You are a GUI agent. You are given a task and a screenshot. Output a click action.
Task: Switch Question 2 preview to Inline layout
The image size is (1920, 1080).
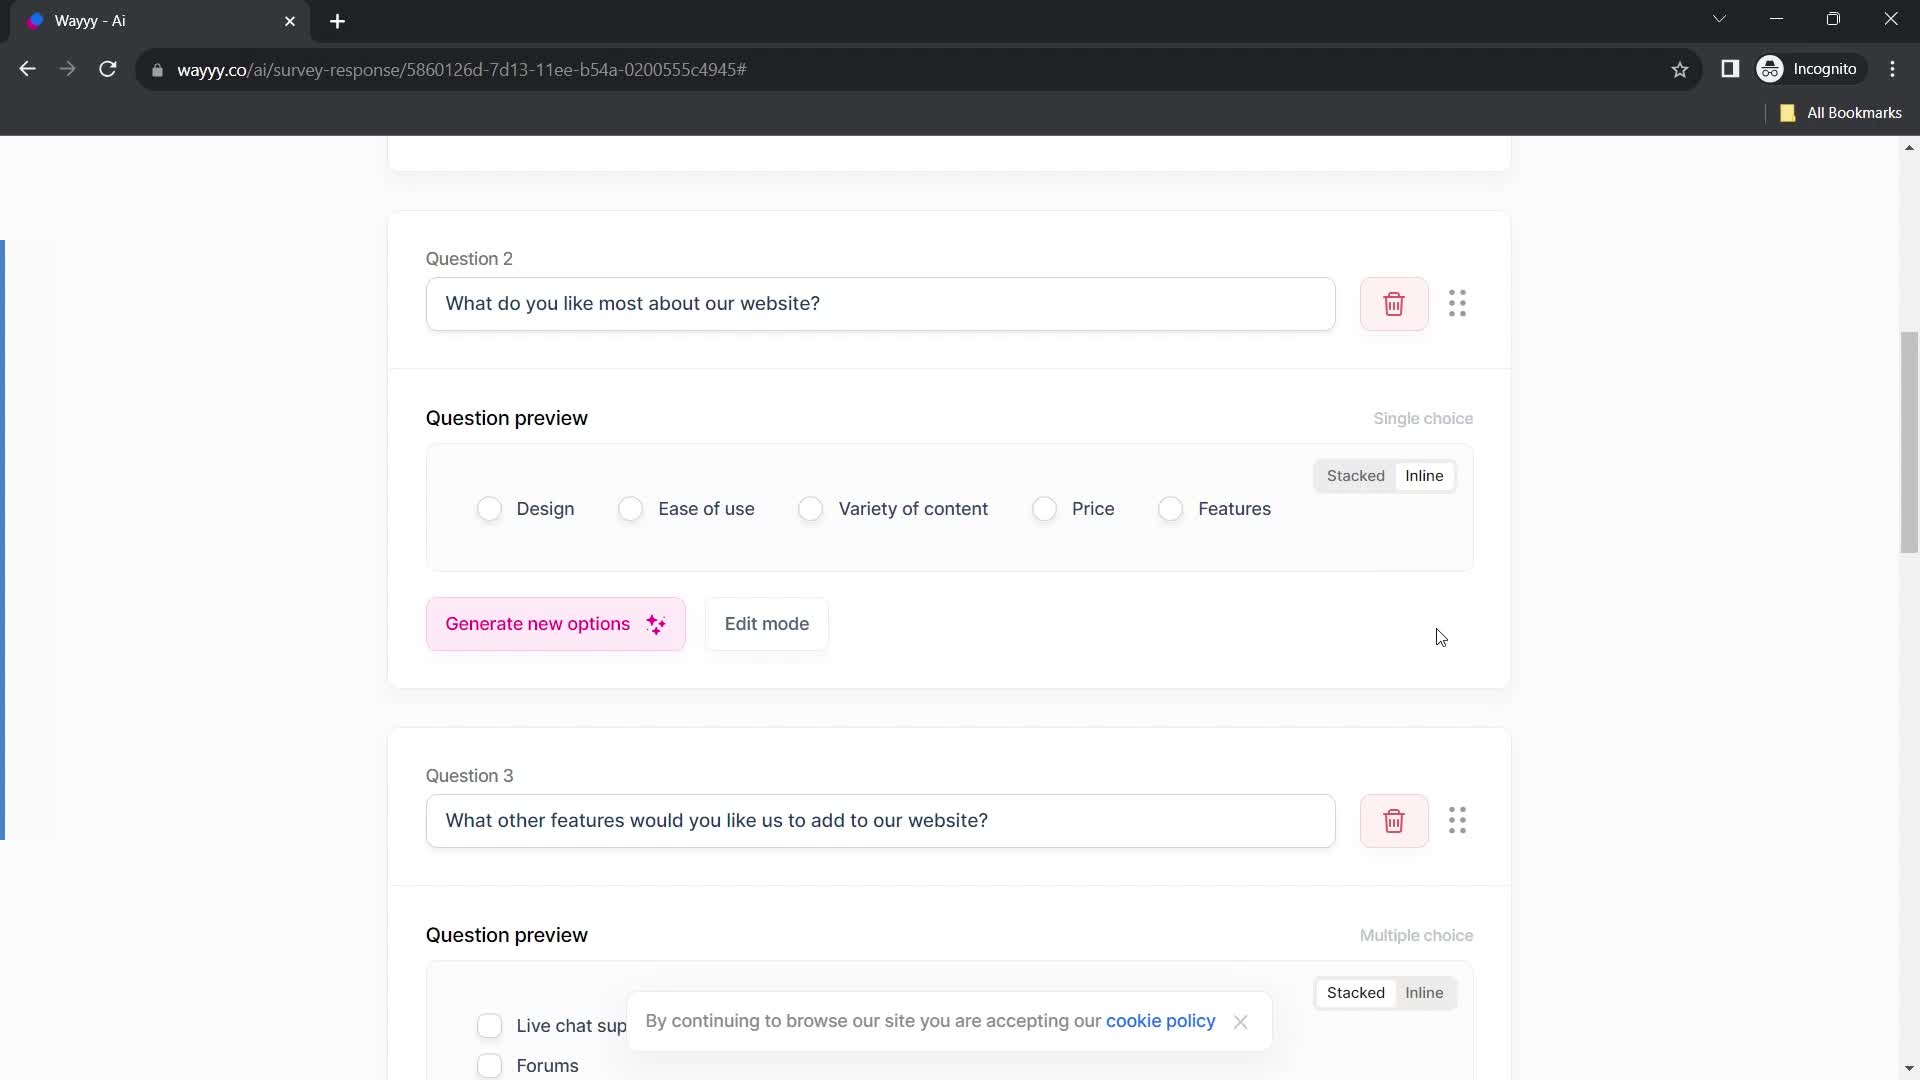1424,476
